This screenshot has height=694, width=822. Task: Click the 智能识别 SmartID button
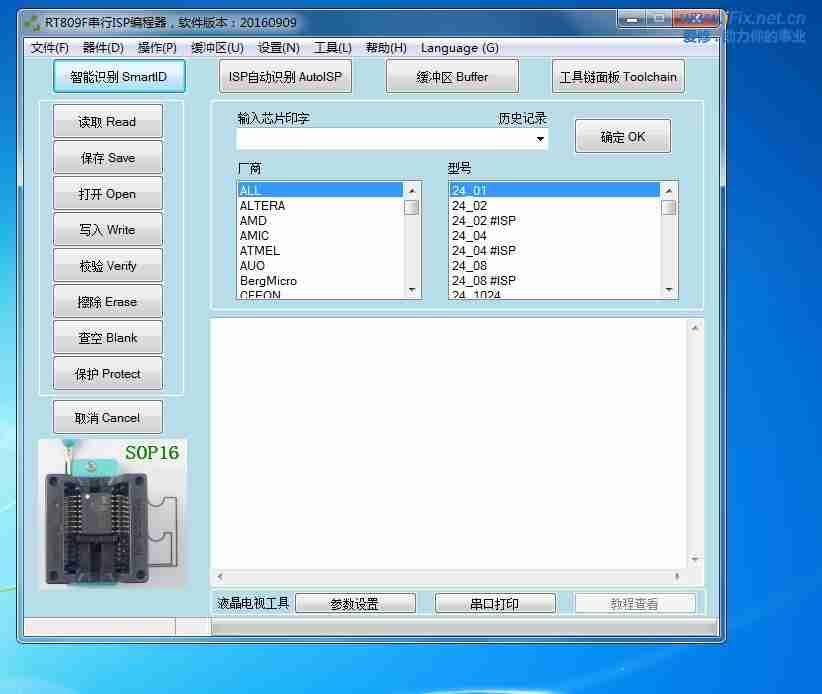(118, 75)
